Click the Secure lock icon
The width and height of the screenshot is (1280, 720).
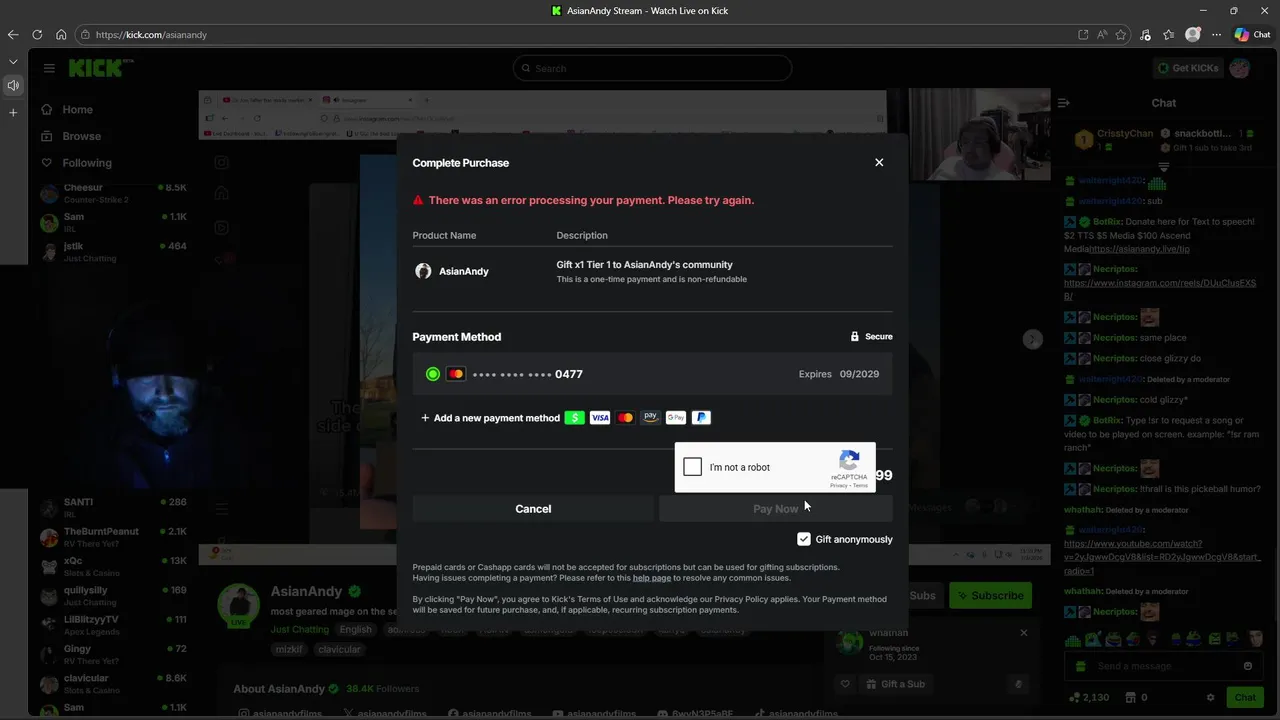coord(854,337)
